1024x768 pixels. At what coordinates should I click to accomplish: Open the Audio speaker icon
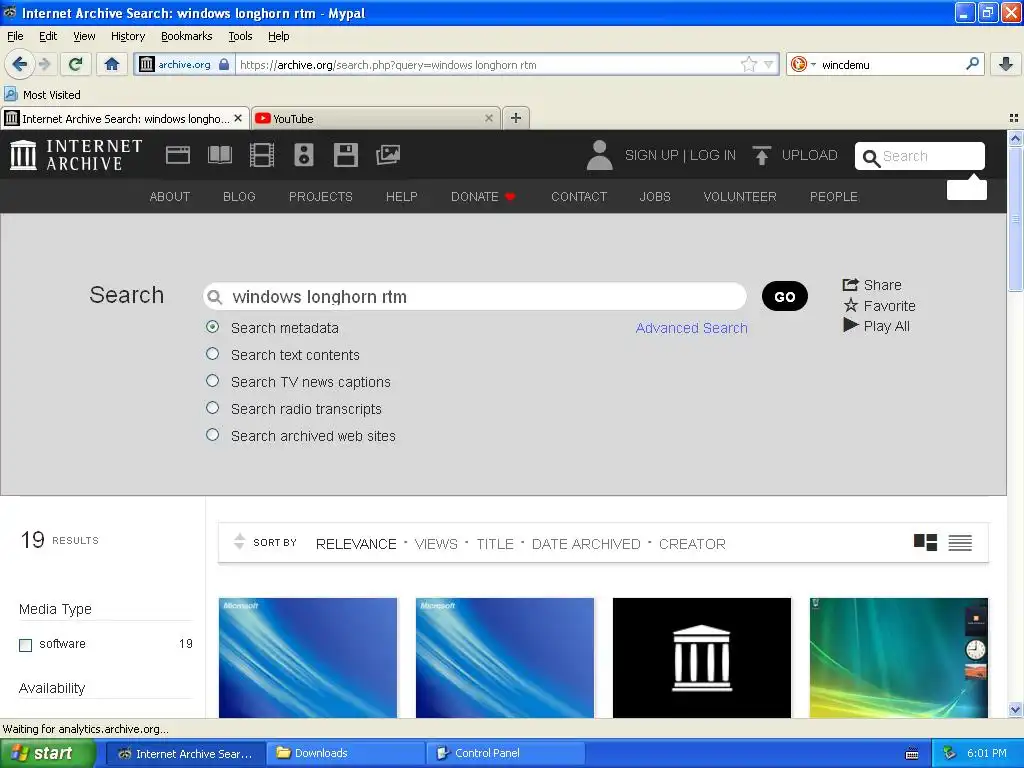[304, 155]
